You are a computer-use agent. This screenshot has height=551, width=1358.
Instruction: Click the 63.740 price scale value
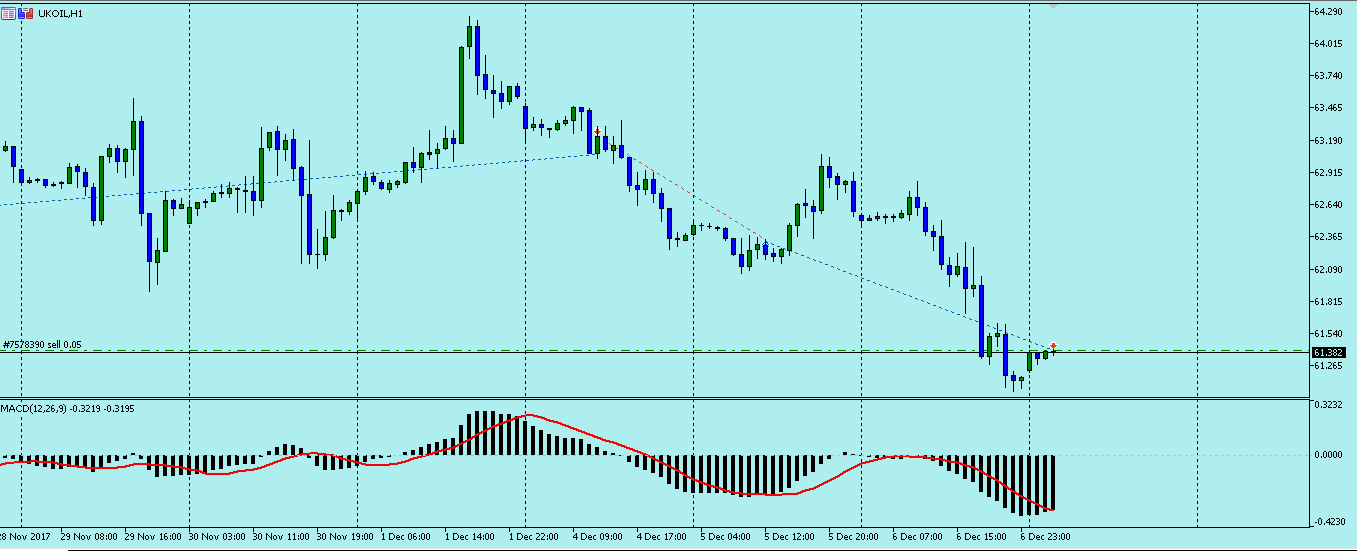tap(1328, 75)
